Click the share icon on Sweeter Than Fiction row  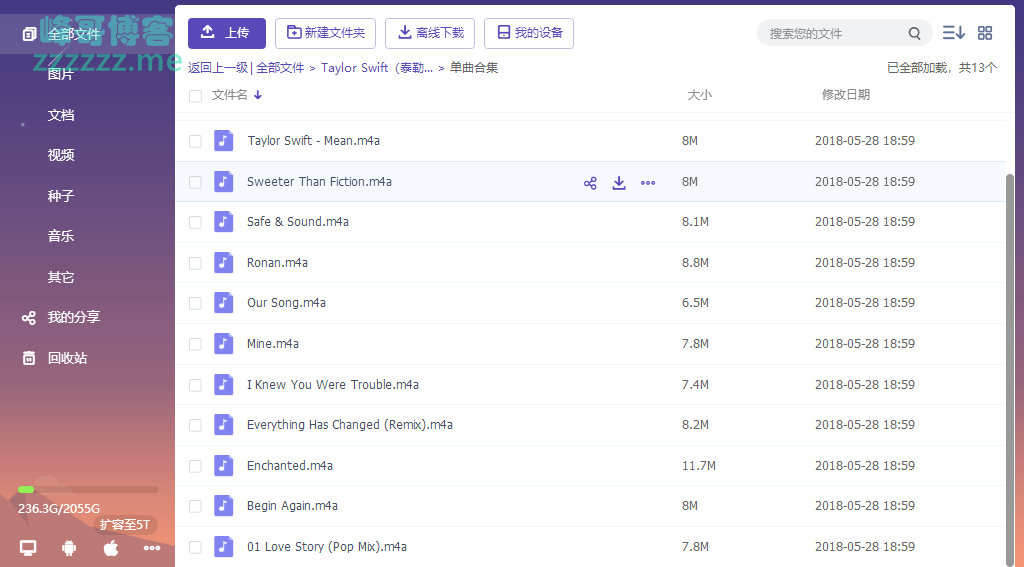tap(590, 183)
